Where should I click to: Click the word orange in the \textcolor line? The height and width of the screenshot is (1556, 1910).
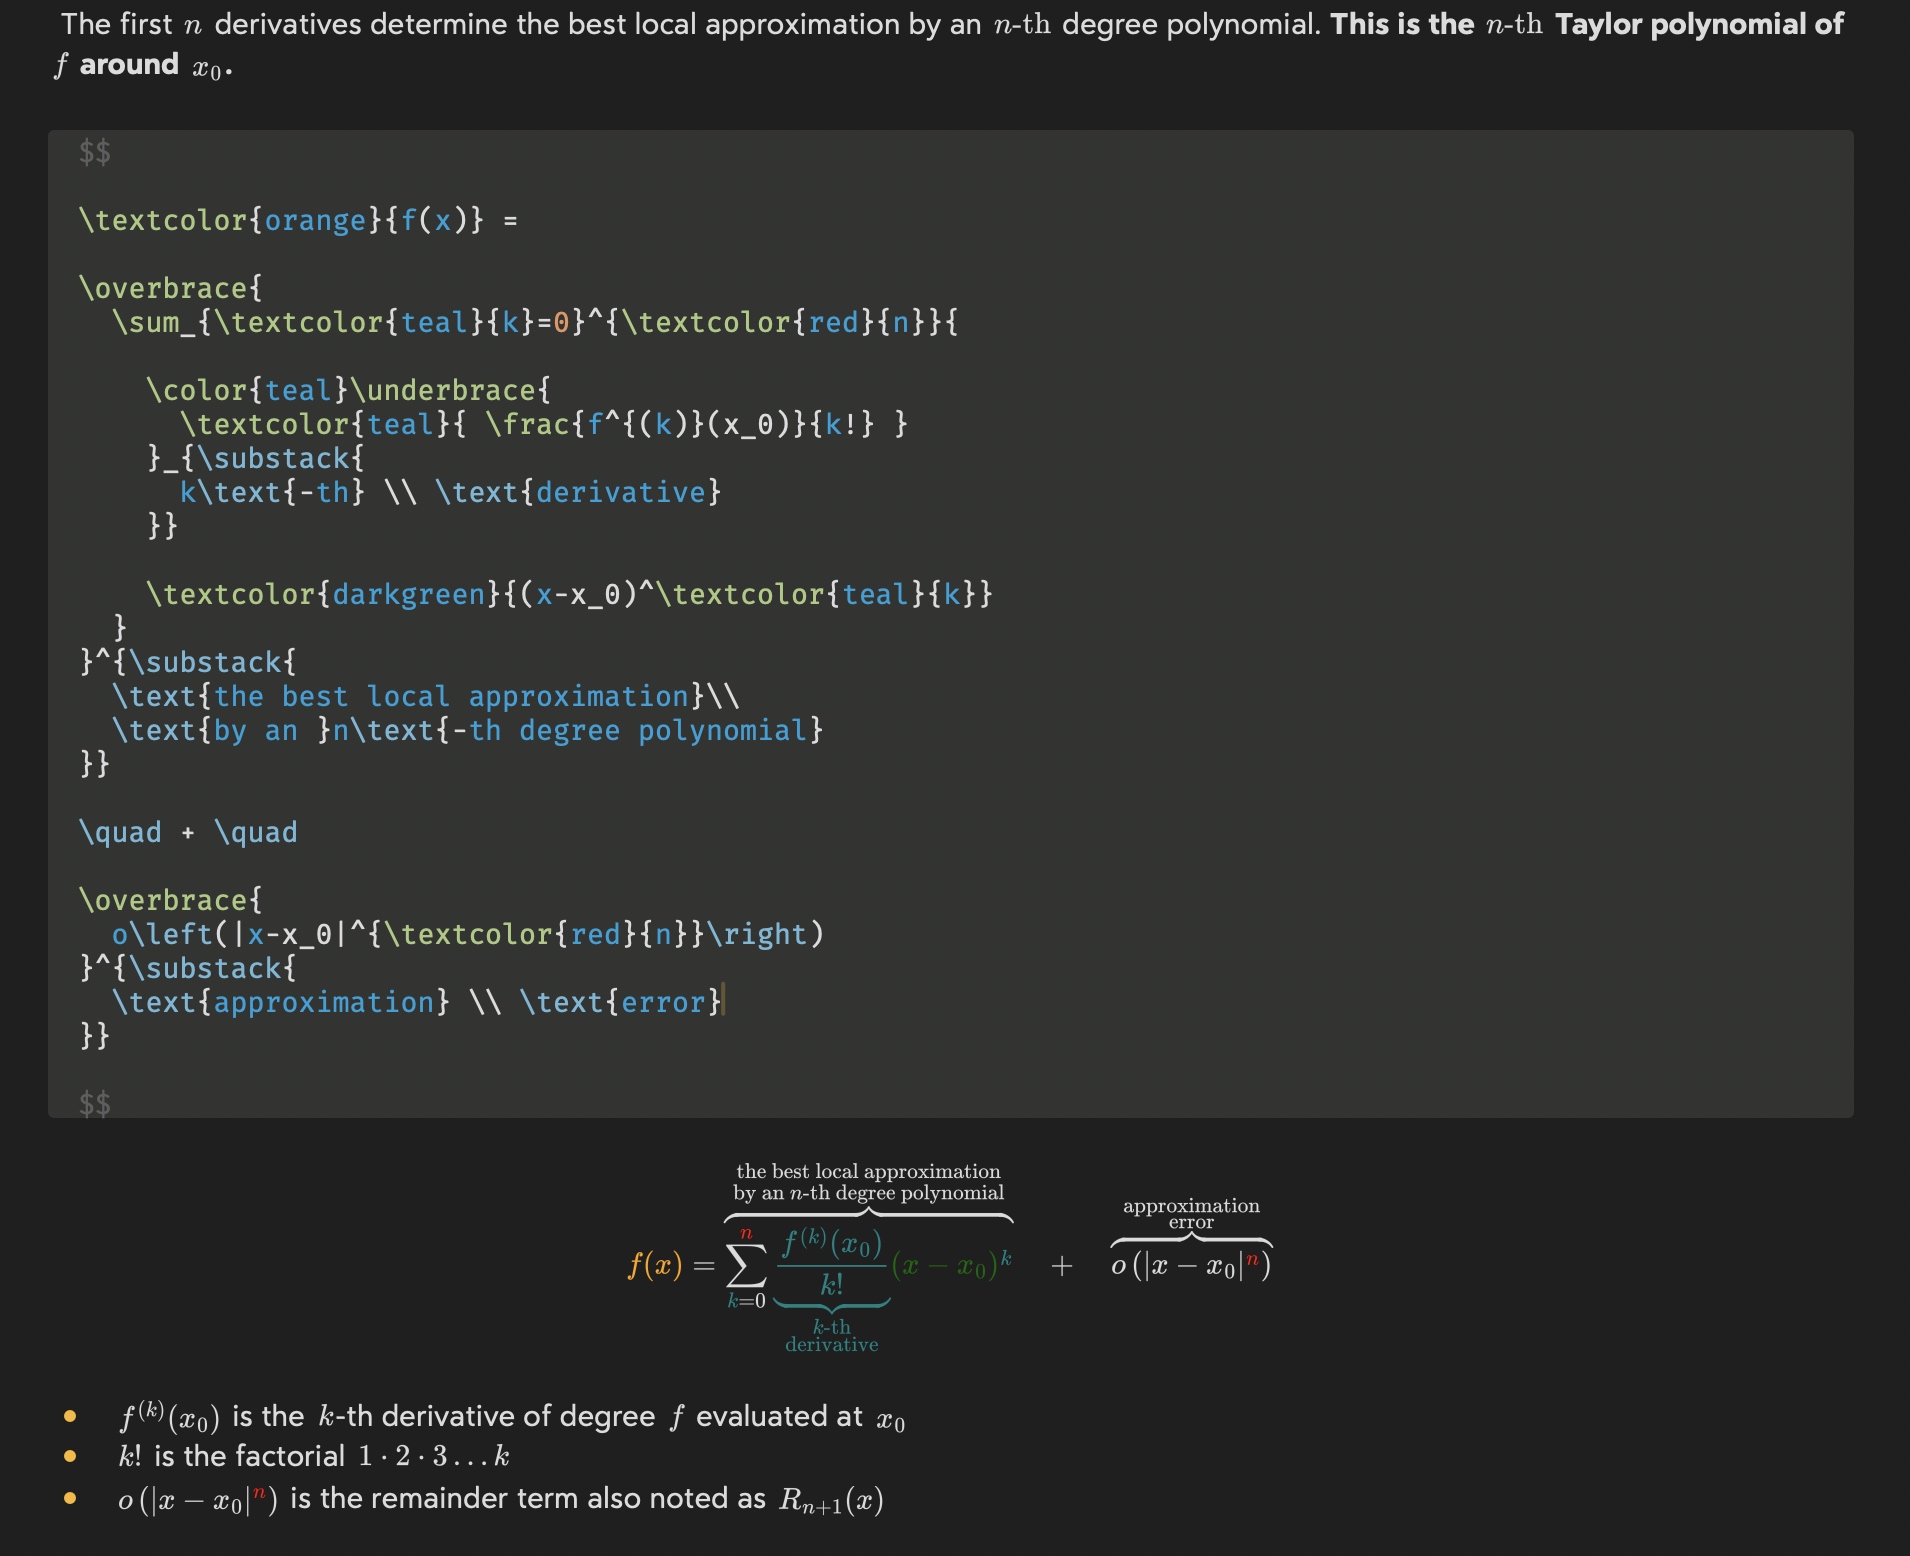315,220
